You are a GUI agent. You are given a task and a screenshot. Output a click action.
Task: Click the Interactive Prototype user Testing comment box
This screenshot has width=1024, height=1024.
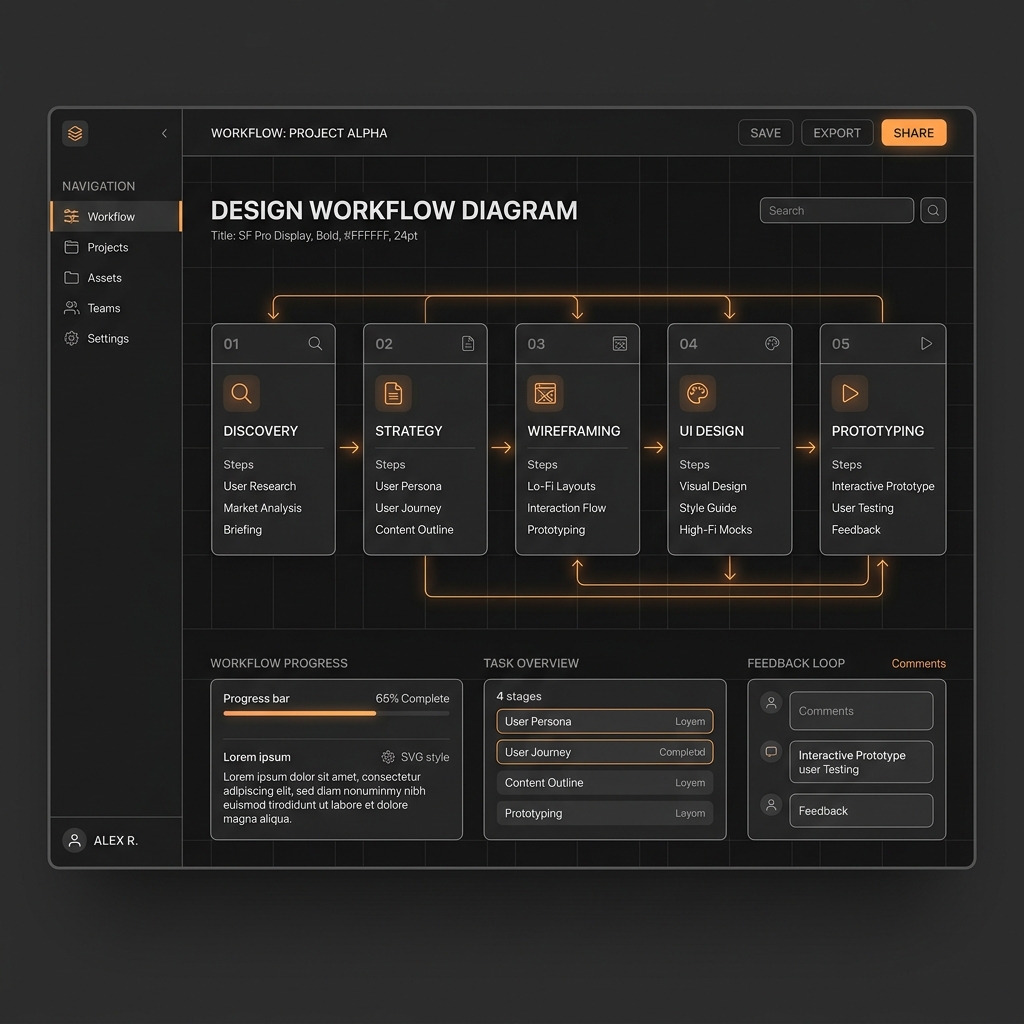[861, 761]
